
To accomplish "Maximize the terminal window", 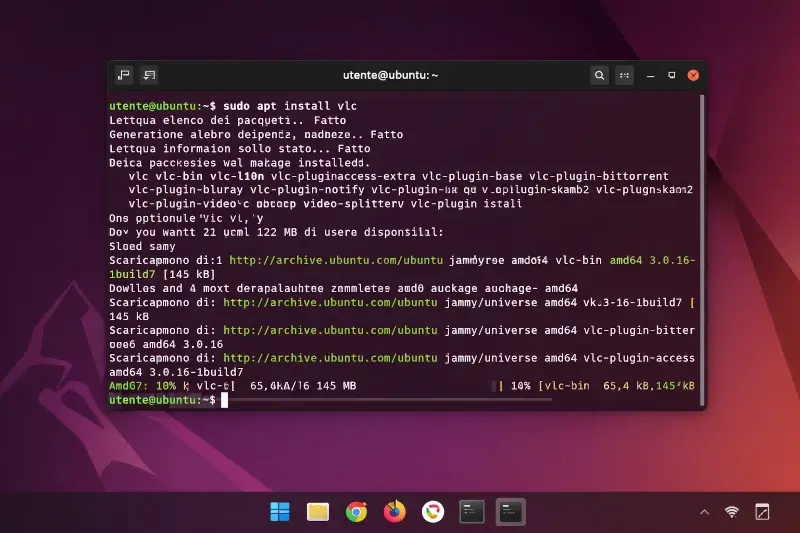I will coord(671,75).
